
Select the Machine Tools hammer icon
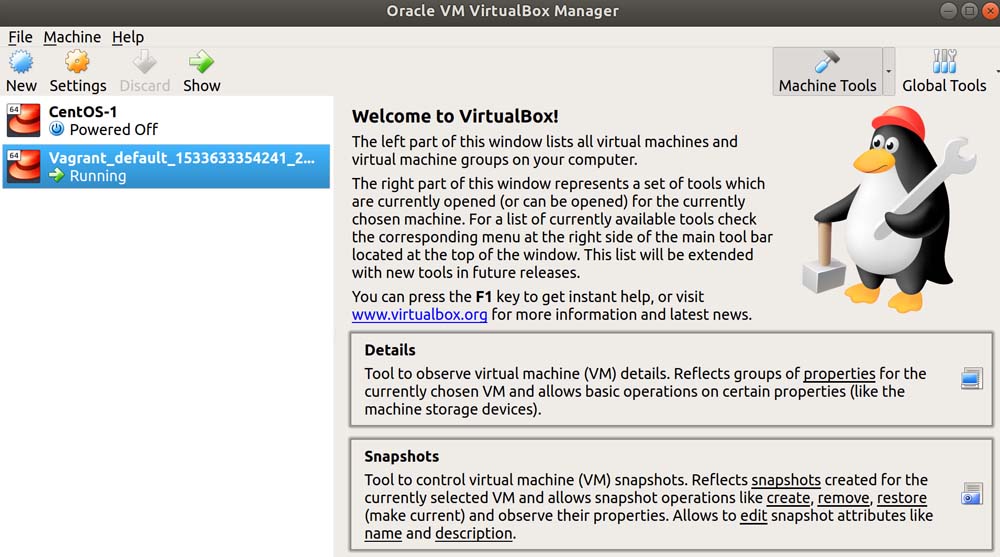(827, 62)
